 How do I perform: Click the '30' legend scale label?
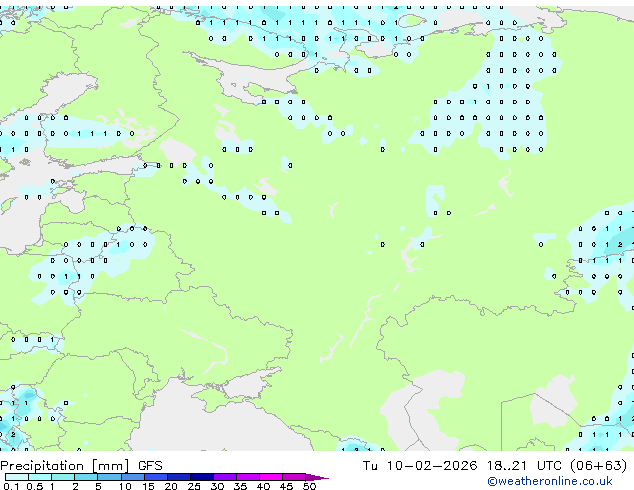point(217,486)
